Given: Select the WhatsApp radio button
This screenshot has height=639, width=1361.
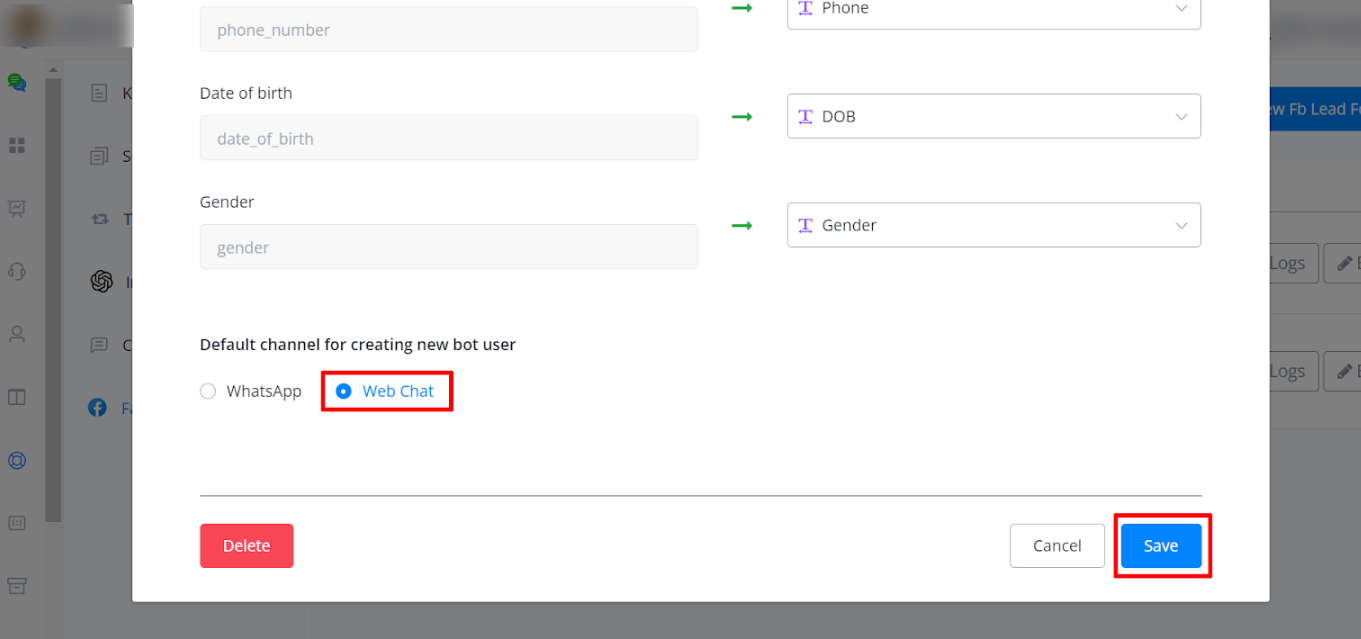Looking at the screenshot, I should (x=208, y=391).
